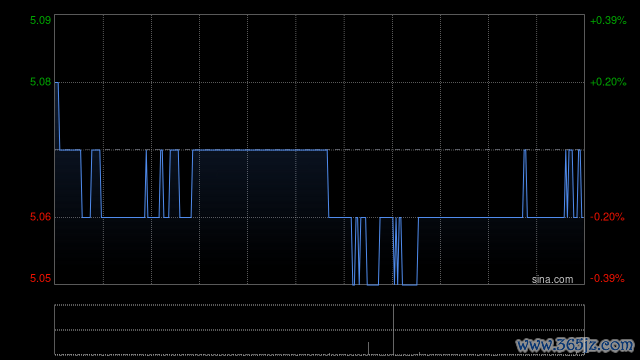Click the -0.20% red percentage label
Image resolution: width=640 pixels, height=360 pixels.
tap(607, 217)
